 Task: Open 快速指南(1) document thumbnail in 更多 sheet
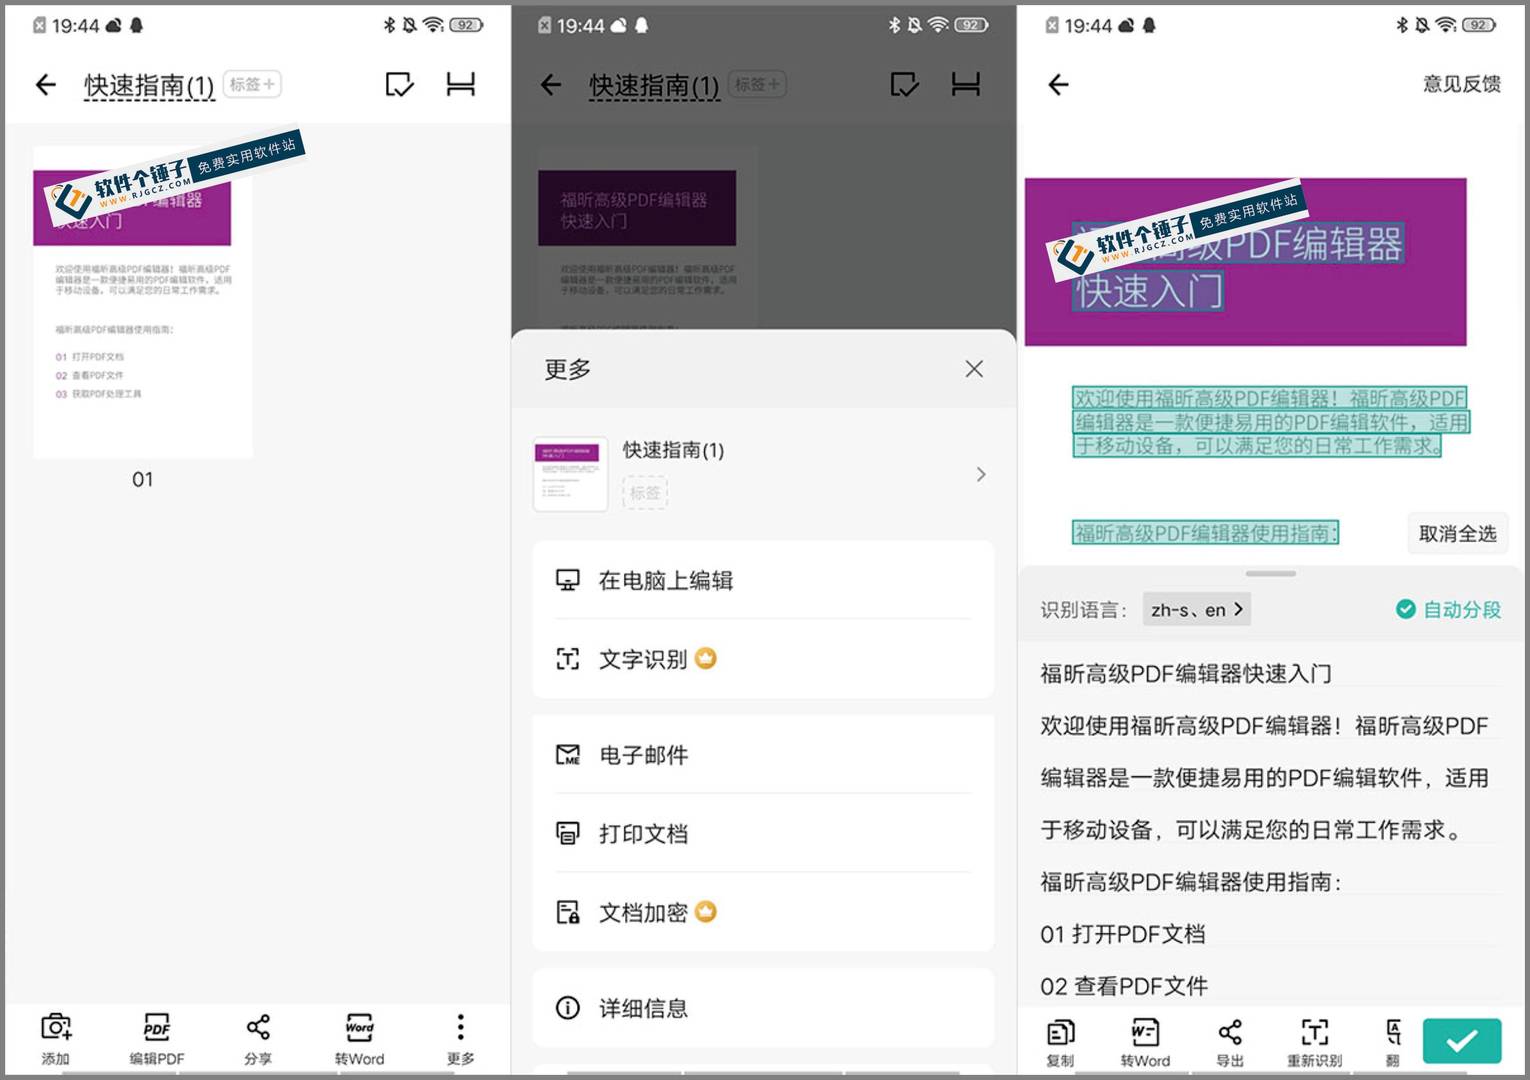570,474
